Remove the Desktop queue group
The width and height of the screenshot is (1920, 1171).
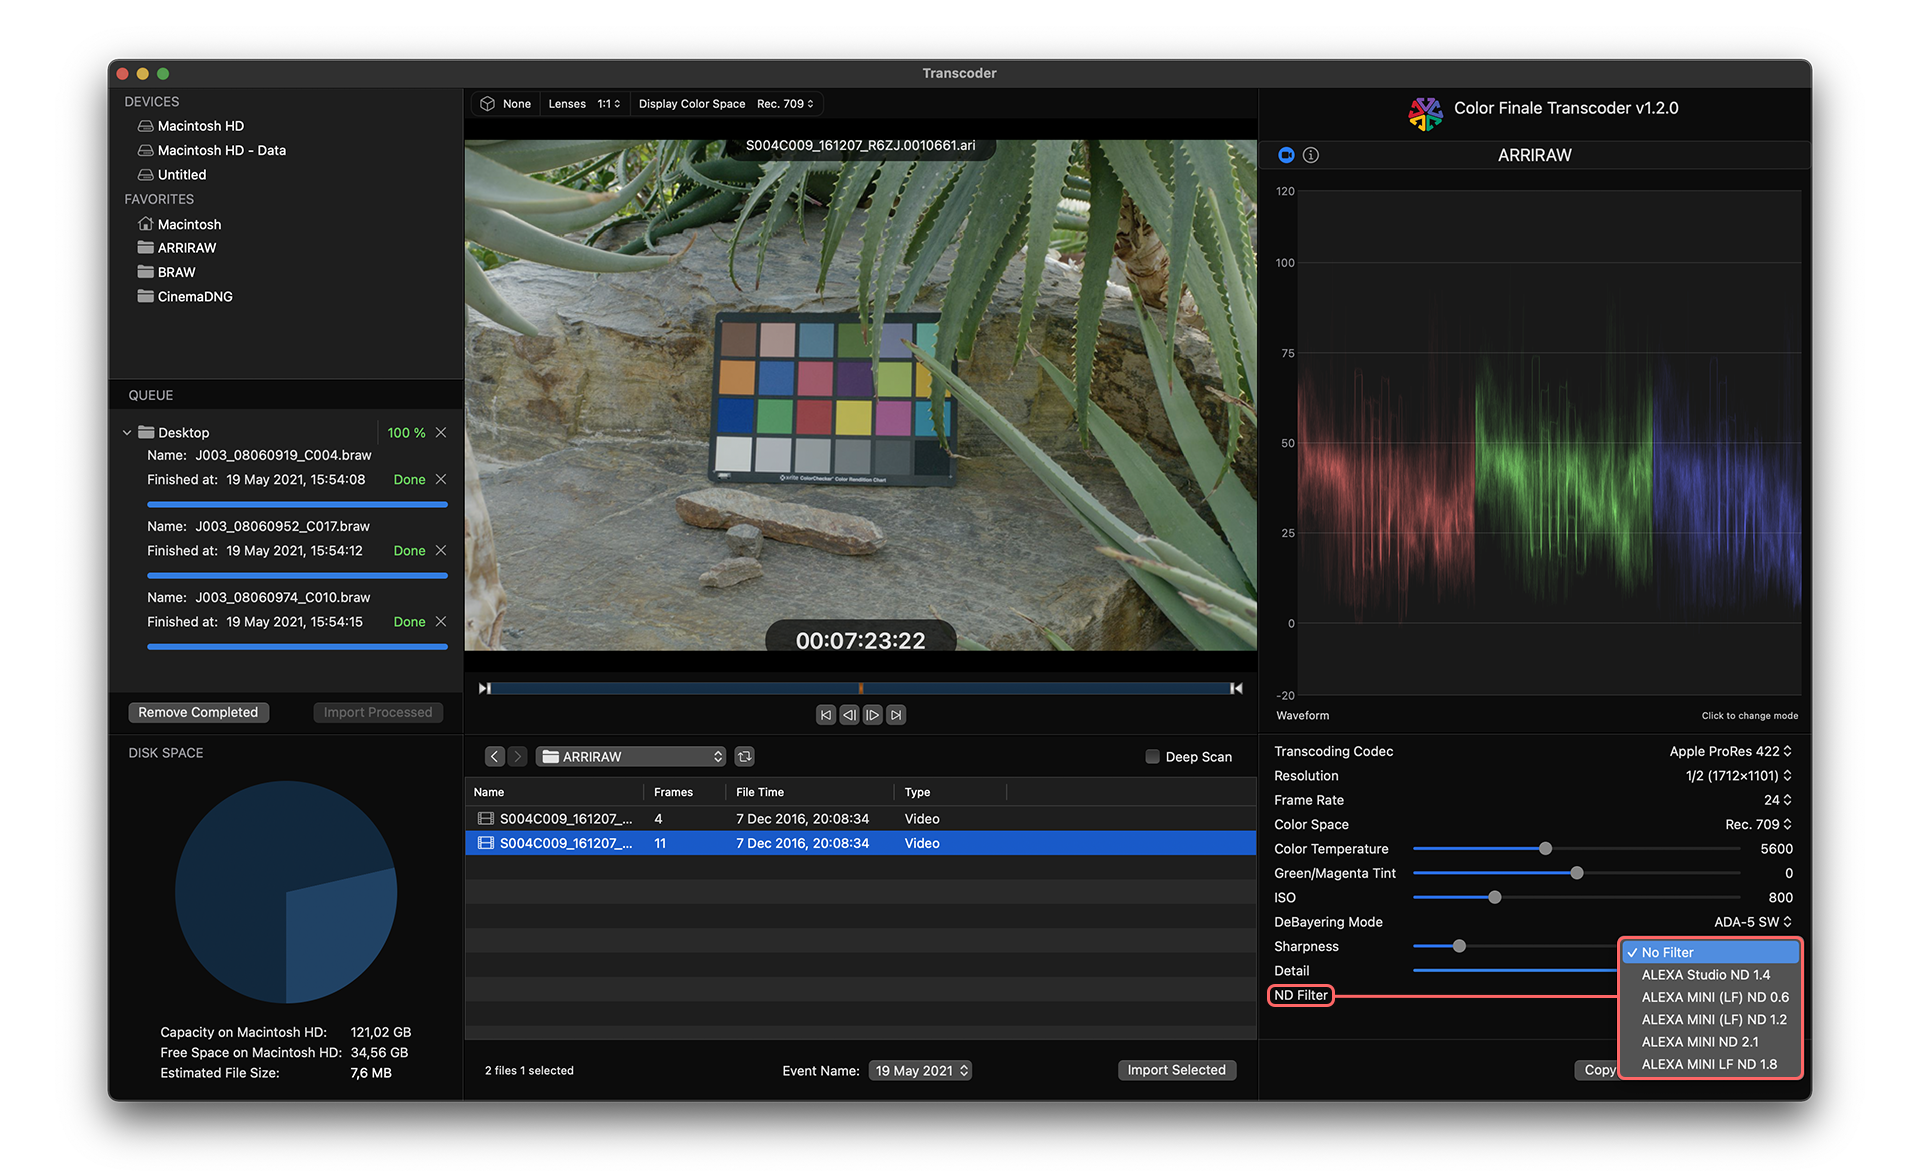[441, 433]
